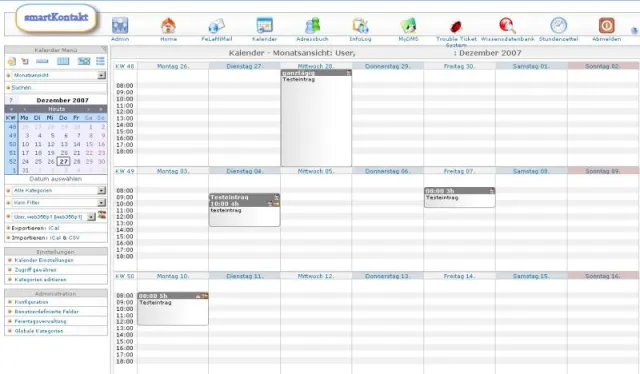Open the Dienstag 04. day header
Screen dimensions: 640x374
click(x=244, y=171)
